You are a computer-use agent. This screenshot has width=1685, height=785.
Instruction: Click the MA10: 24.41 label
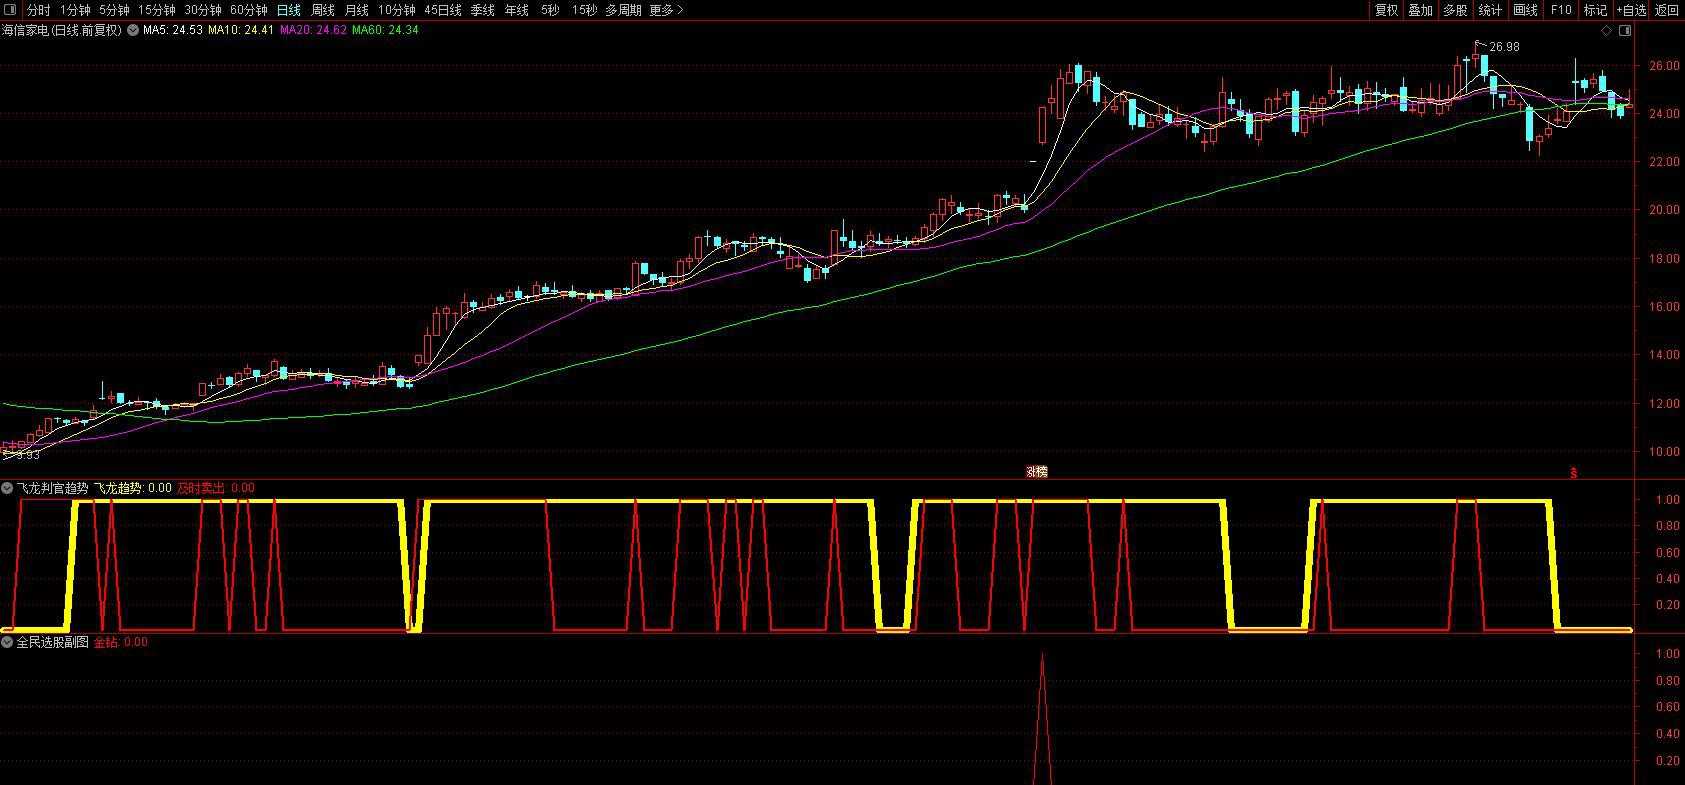pos(241,30)
